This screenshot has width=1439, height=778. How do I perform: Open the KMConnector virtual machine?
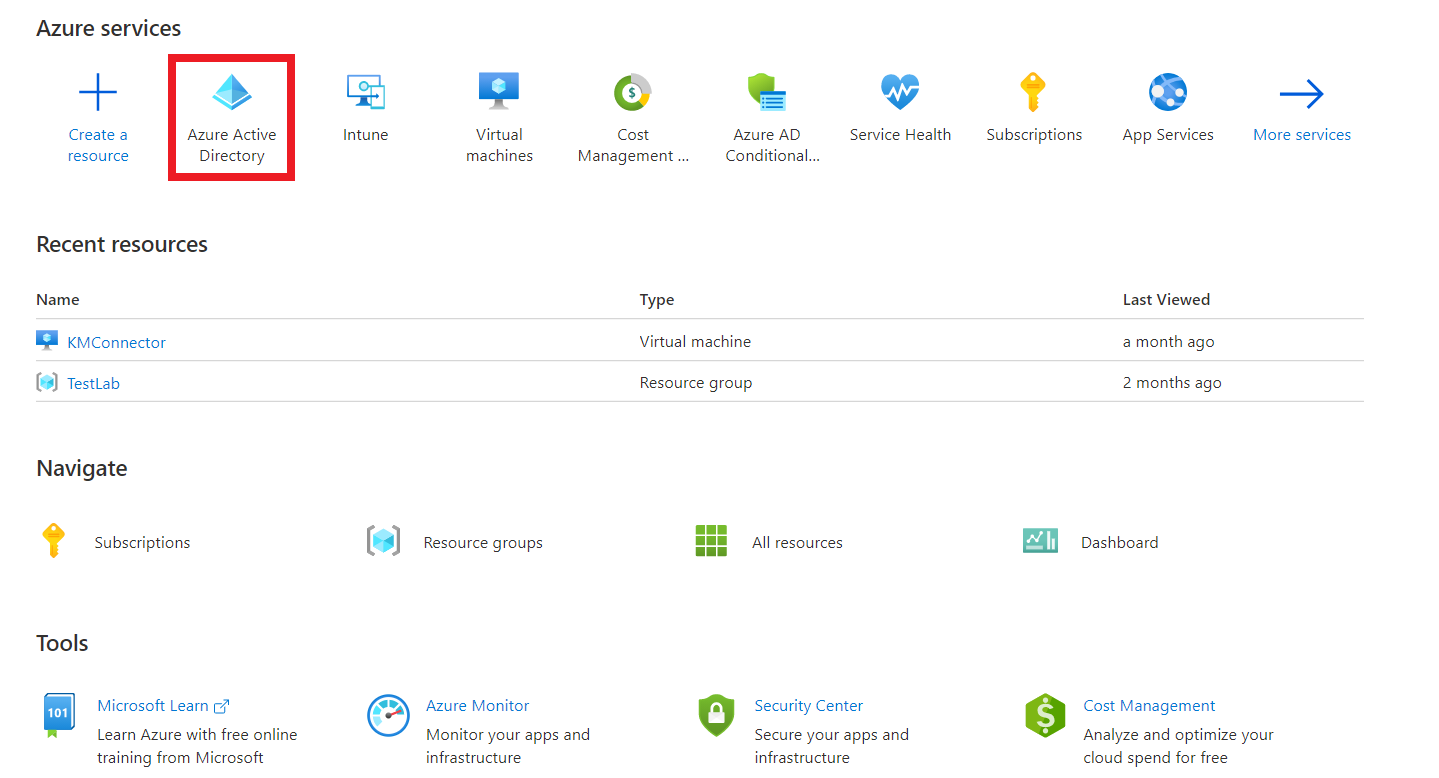click(x=116, y=341)
